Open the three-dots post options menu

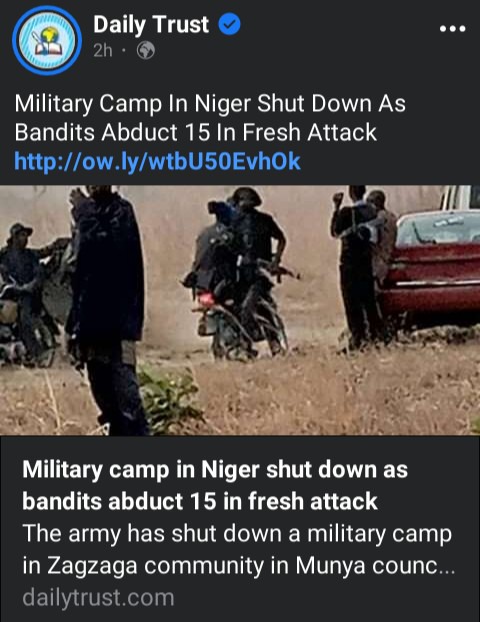[x=453, y=29]
